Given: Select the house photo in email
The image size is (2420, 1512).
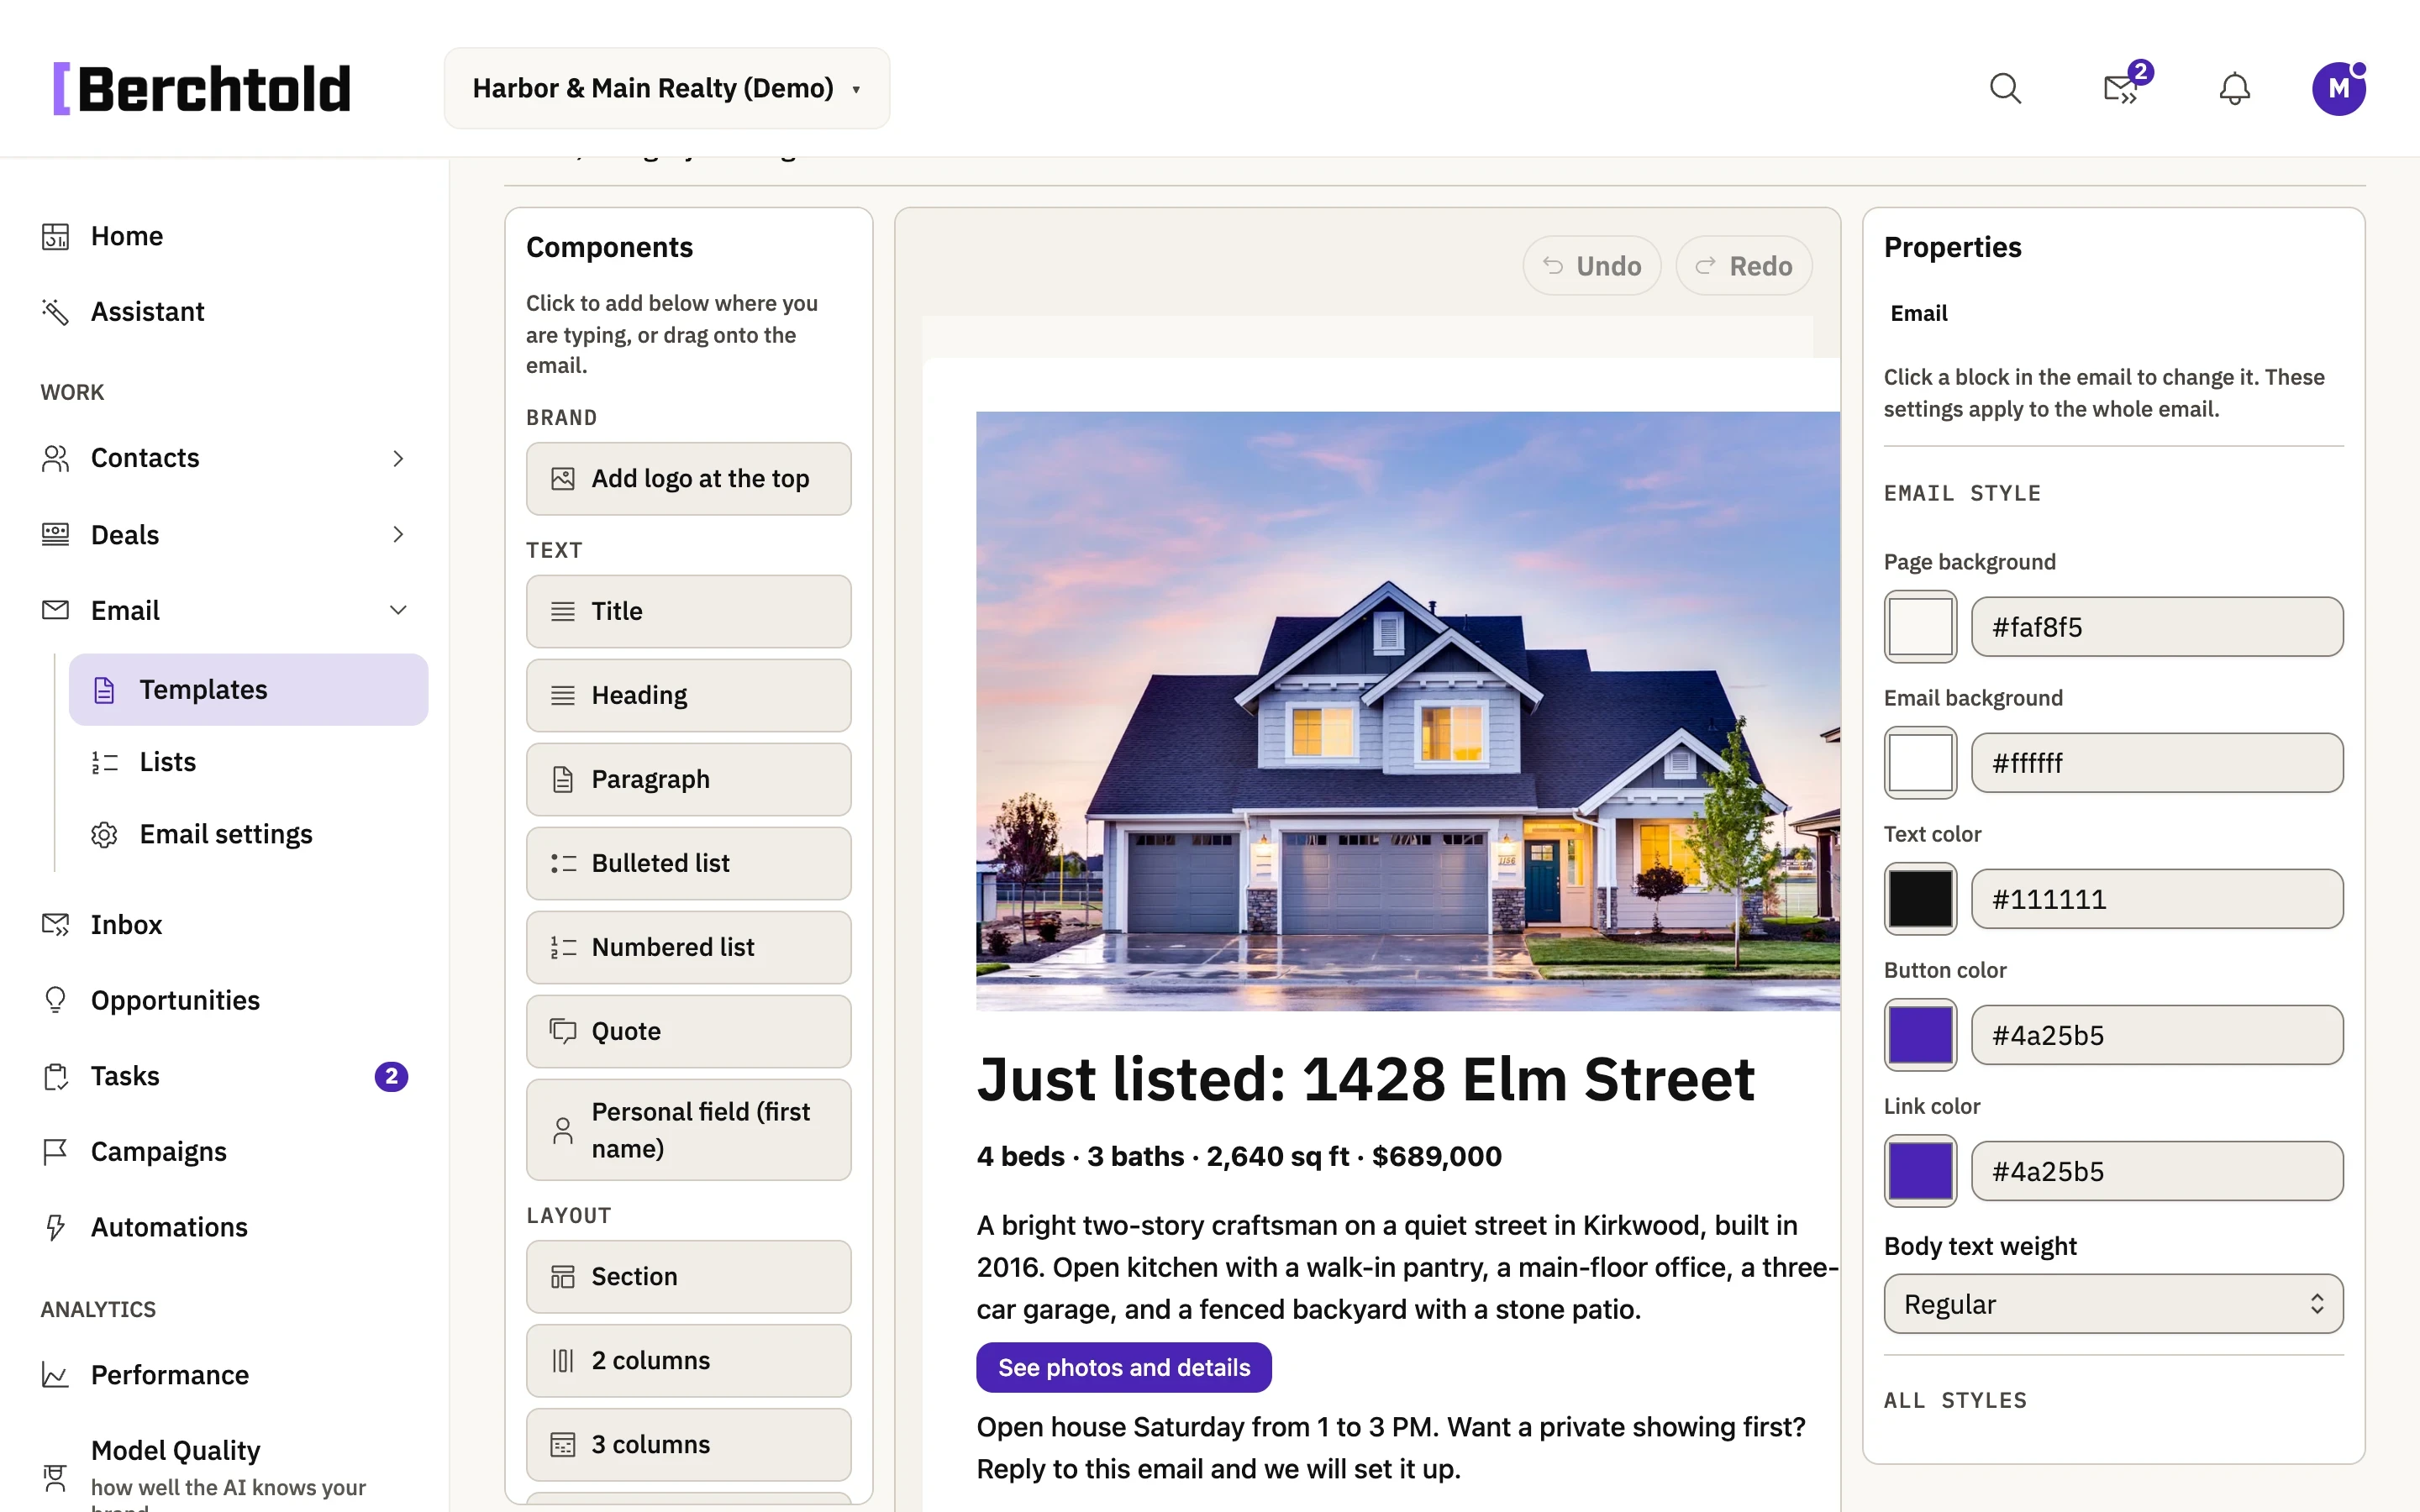Looking at the screenshot, I should [x=1408, y=711].
